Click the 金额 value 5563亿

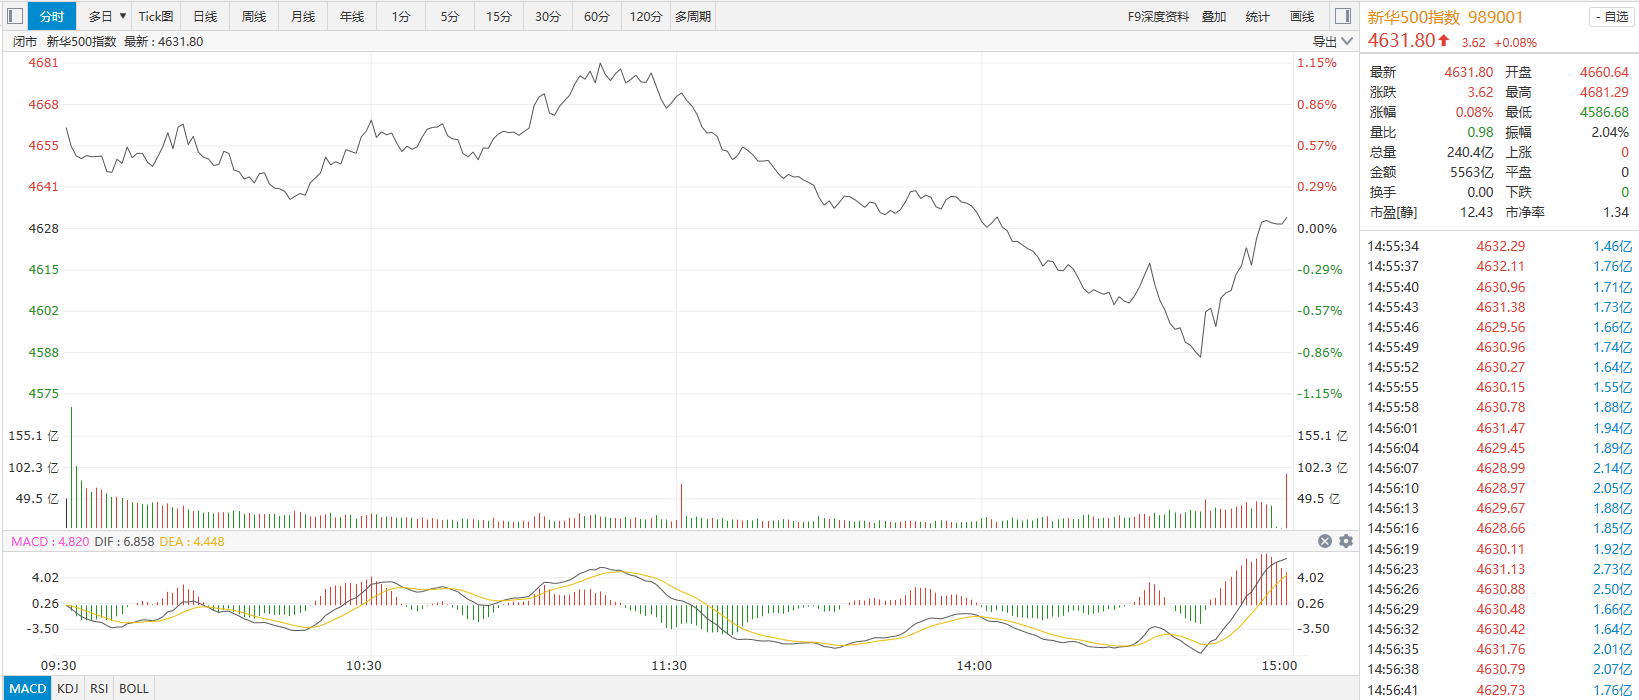(1472, 172)
